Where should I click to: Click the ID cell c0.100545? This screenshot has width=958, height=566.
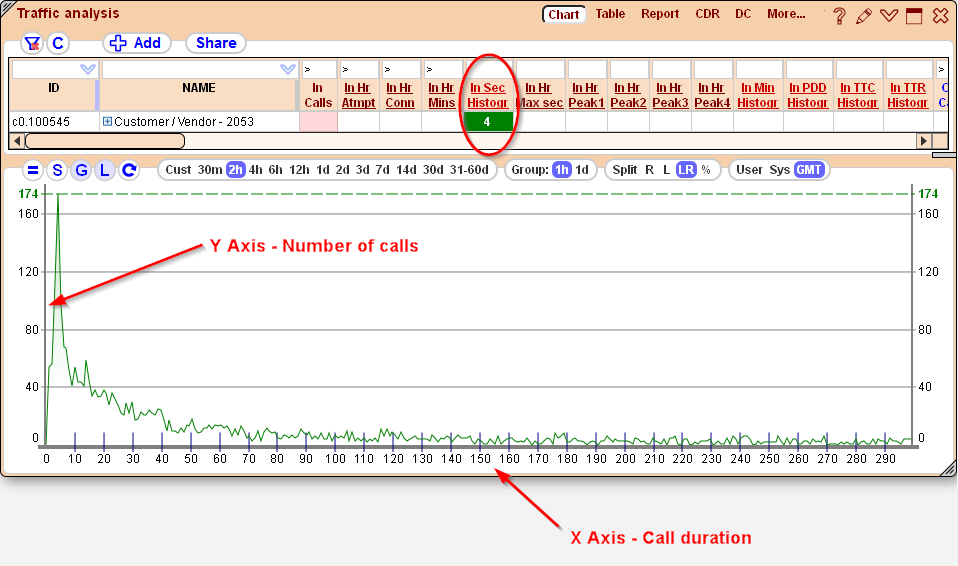coord(54,122)
